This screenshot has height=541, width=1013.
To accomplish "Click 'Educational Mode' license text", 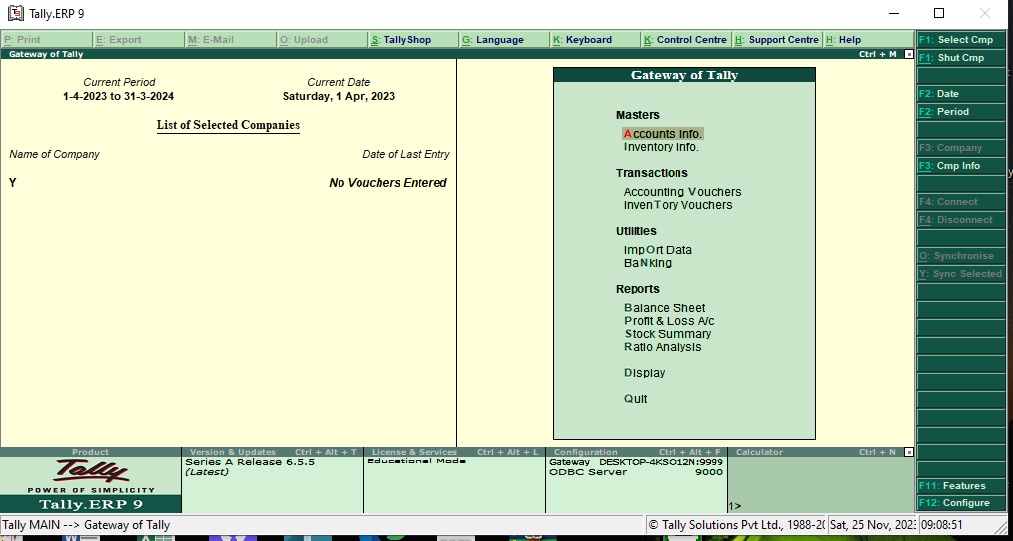I will 416,461.
